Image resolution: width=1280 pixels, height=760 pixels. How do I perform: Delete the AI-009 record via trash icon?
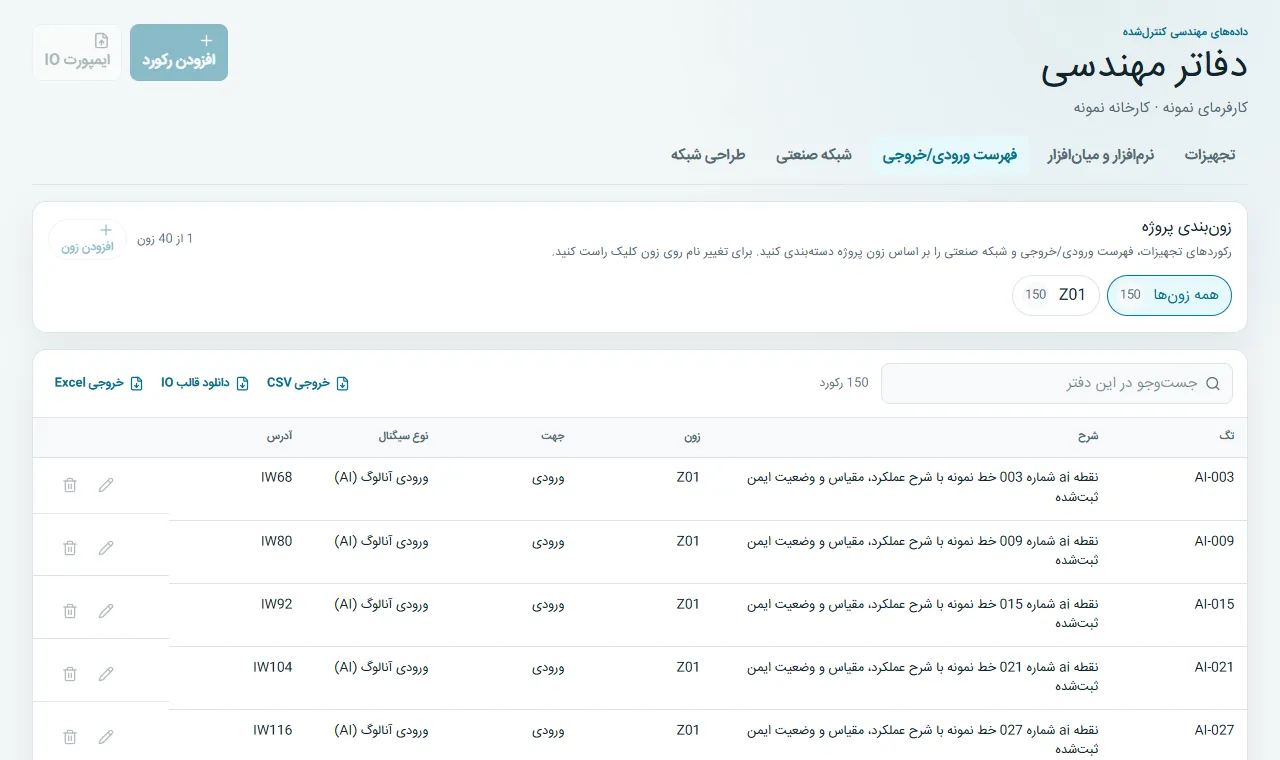pos(70,548)
